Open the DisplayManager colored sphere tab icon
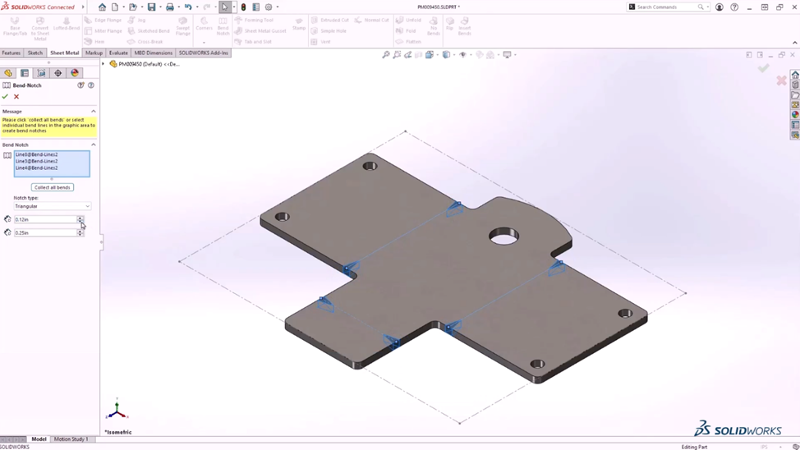 click(75, 73)
